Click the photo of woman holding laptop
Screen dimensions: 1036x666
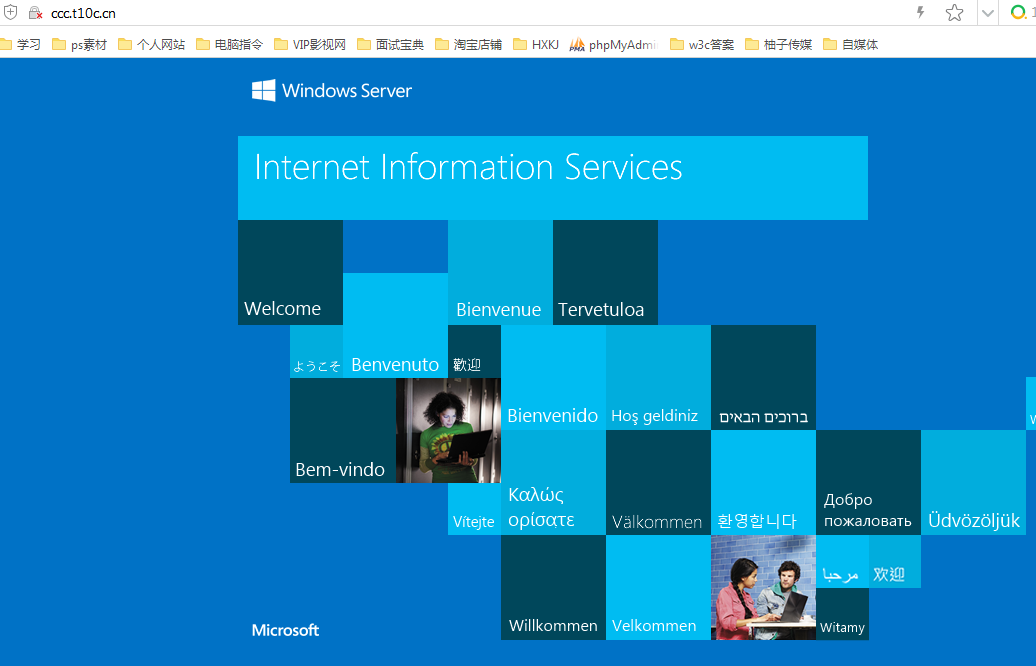coord(448,430)
